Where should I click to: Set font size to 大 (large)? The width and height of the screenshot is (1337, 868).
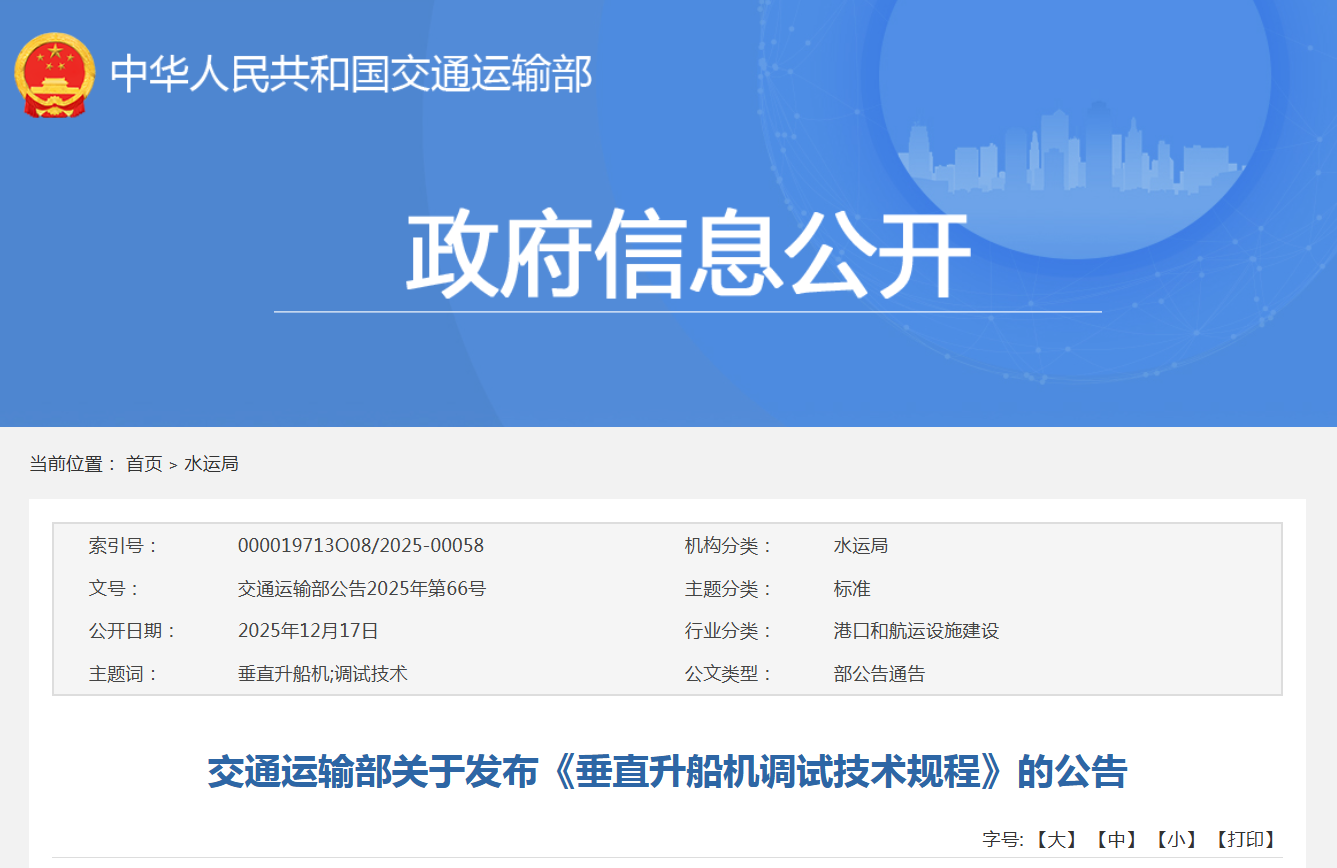pyautogui.click(x=1054, y=840)
